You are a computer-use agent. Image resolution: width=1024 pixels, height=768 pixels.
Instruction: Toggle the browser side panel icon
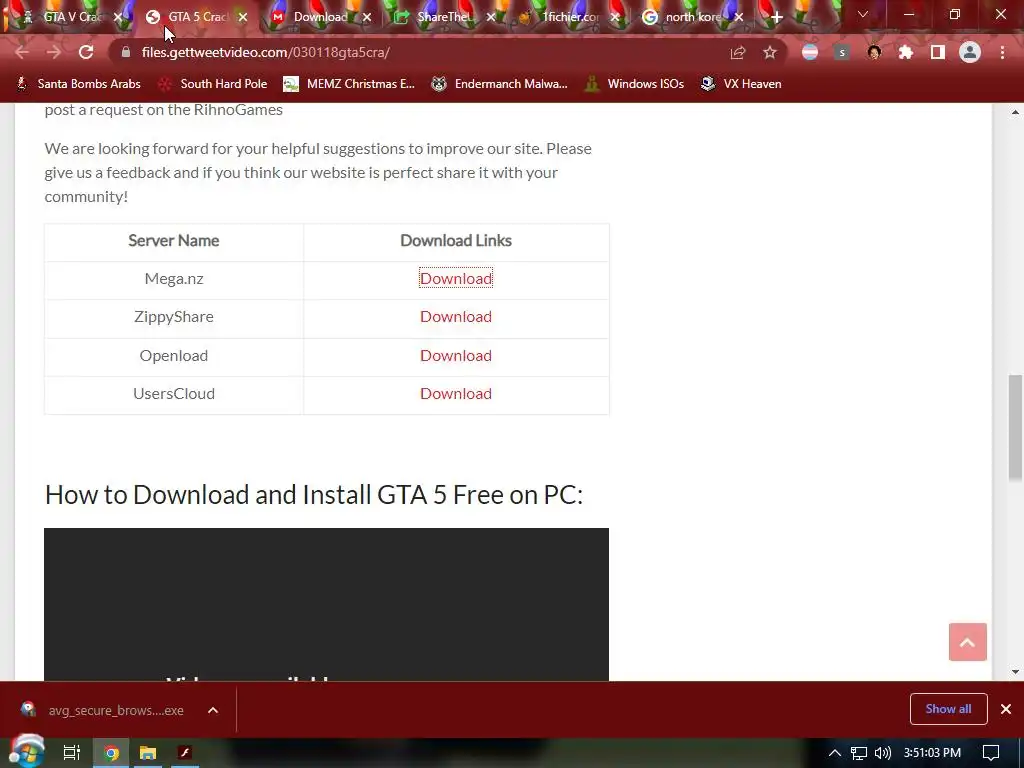coord(938,52)
